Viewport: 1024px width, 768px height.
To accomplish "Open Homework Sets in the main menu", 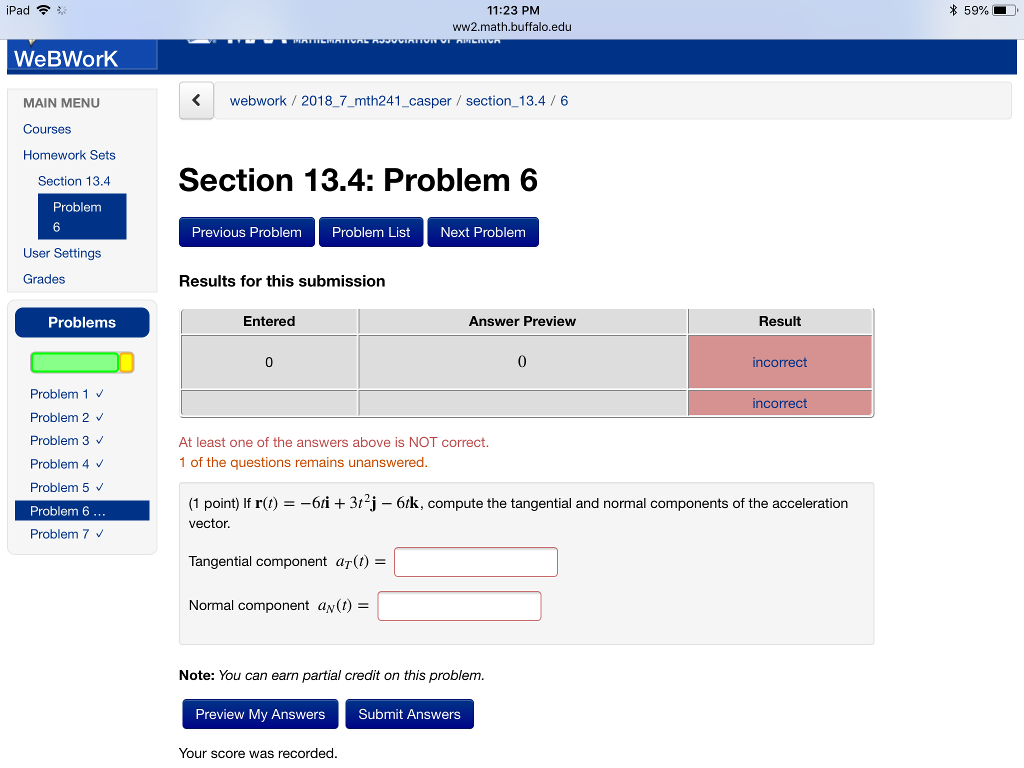I will [69, 155].
